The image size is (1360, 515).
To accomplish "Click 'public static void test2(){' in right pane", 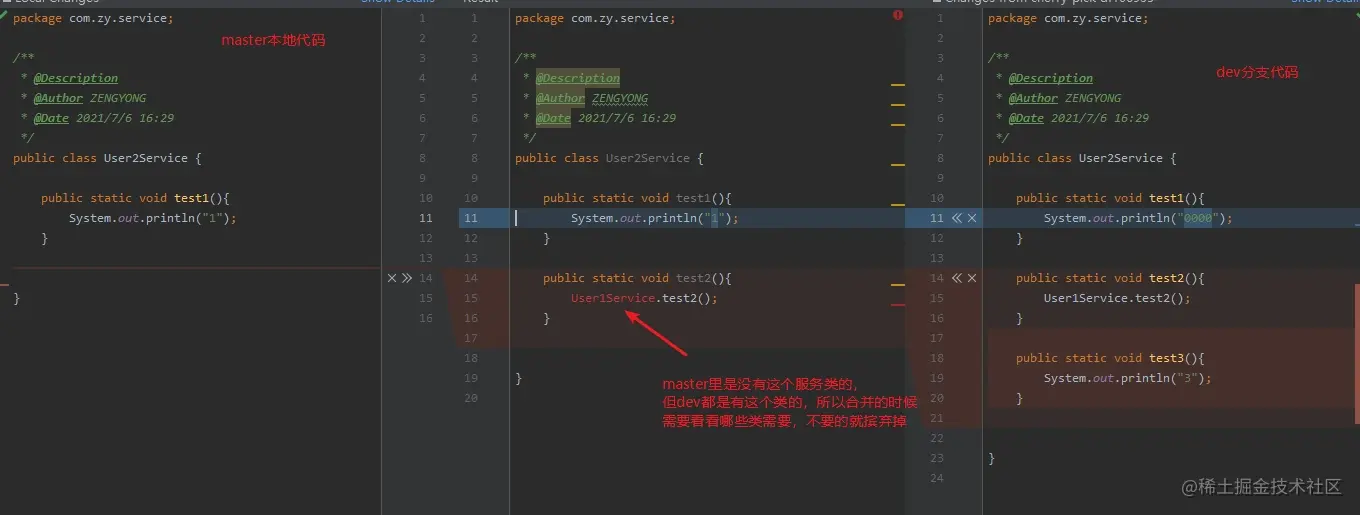I will coord(1110,278).
